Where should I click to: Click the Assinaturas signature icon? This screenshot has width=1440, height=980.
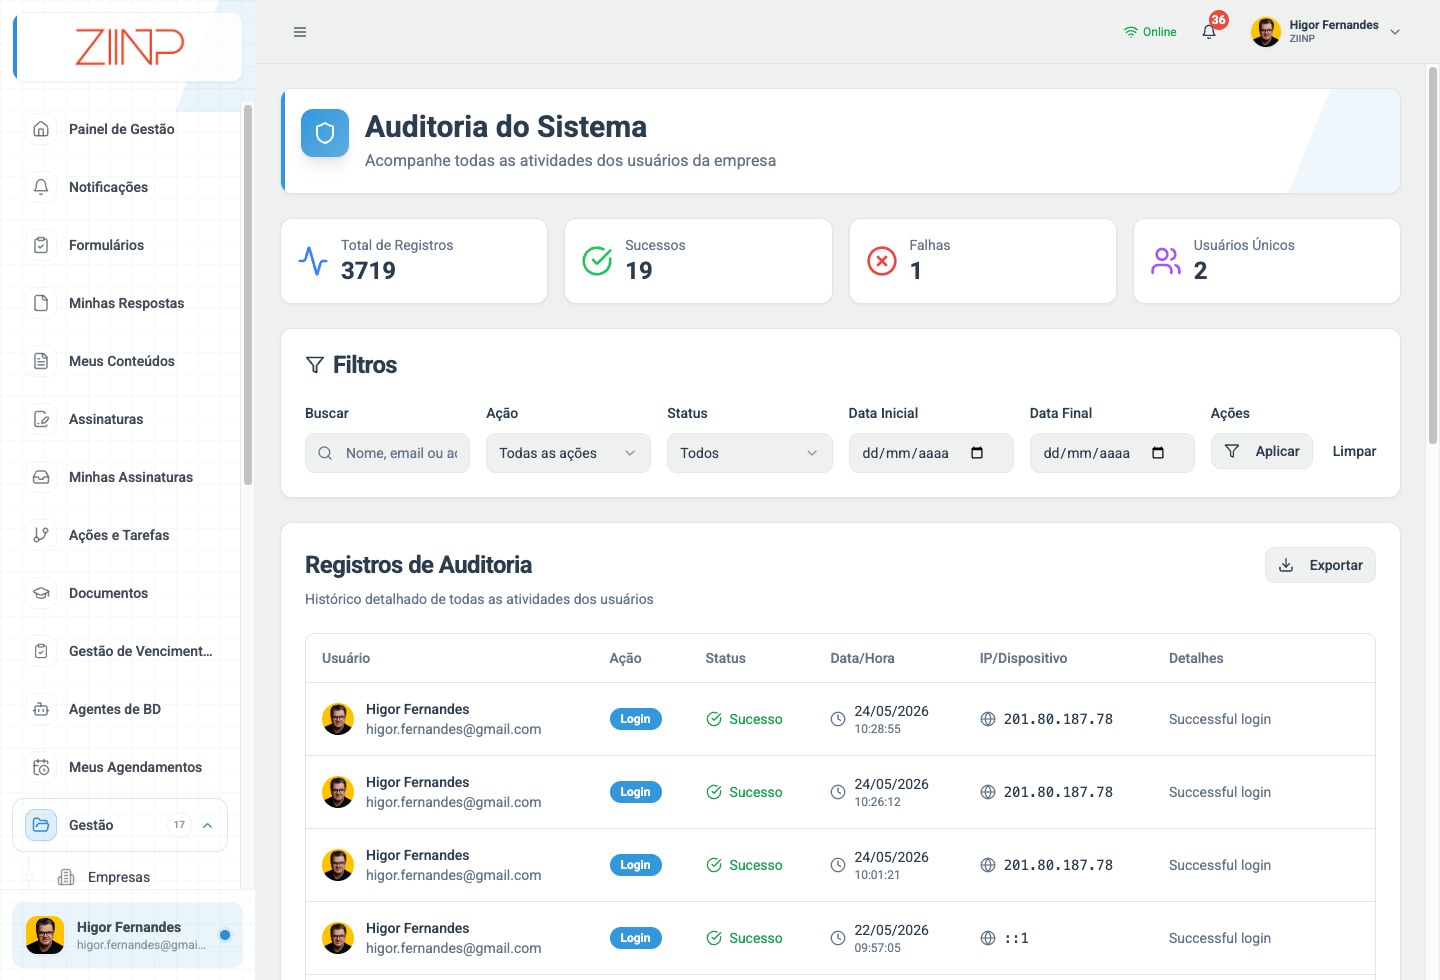coord(41,419)
